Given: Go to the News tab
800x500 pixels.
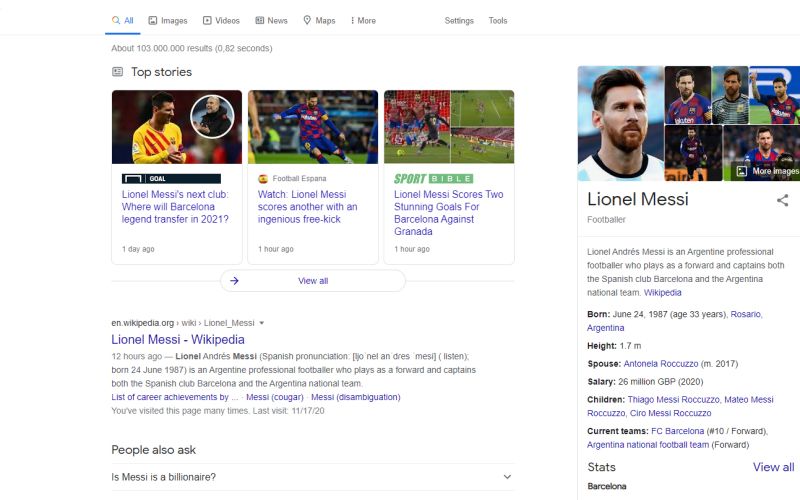Looking at the screenshot, I should [271, 20].
